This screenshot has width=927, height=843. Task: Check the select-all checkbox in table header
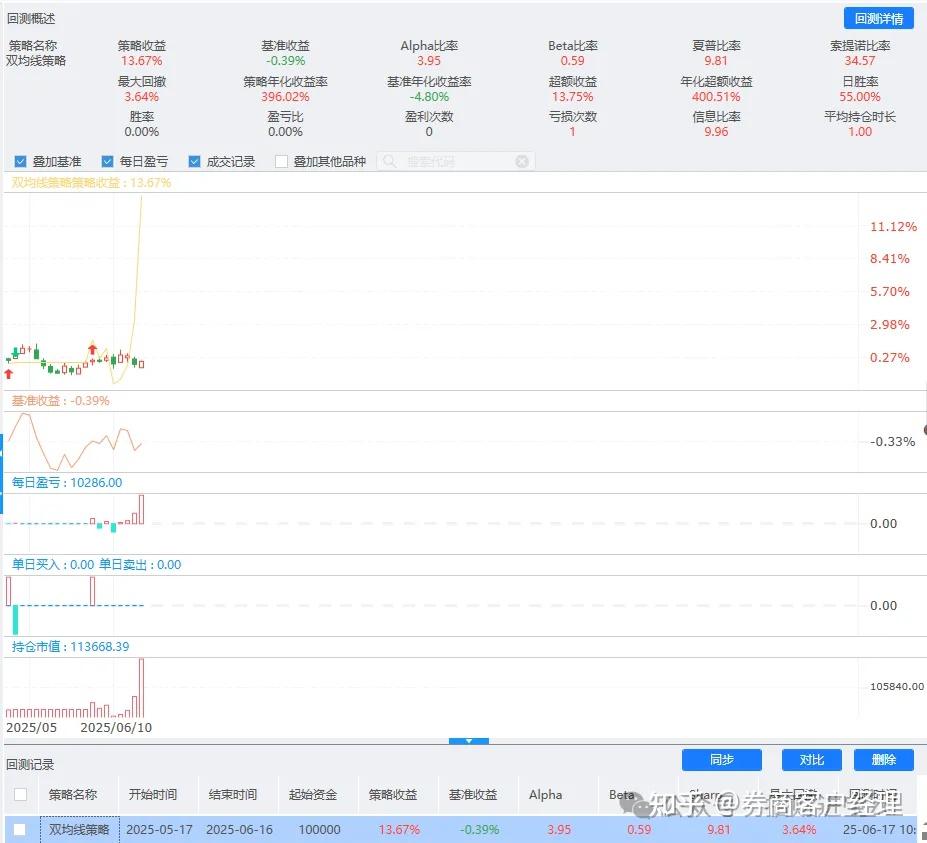point(19,794)
